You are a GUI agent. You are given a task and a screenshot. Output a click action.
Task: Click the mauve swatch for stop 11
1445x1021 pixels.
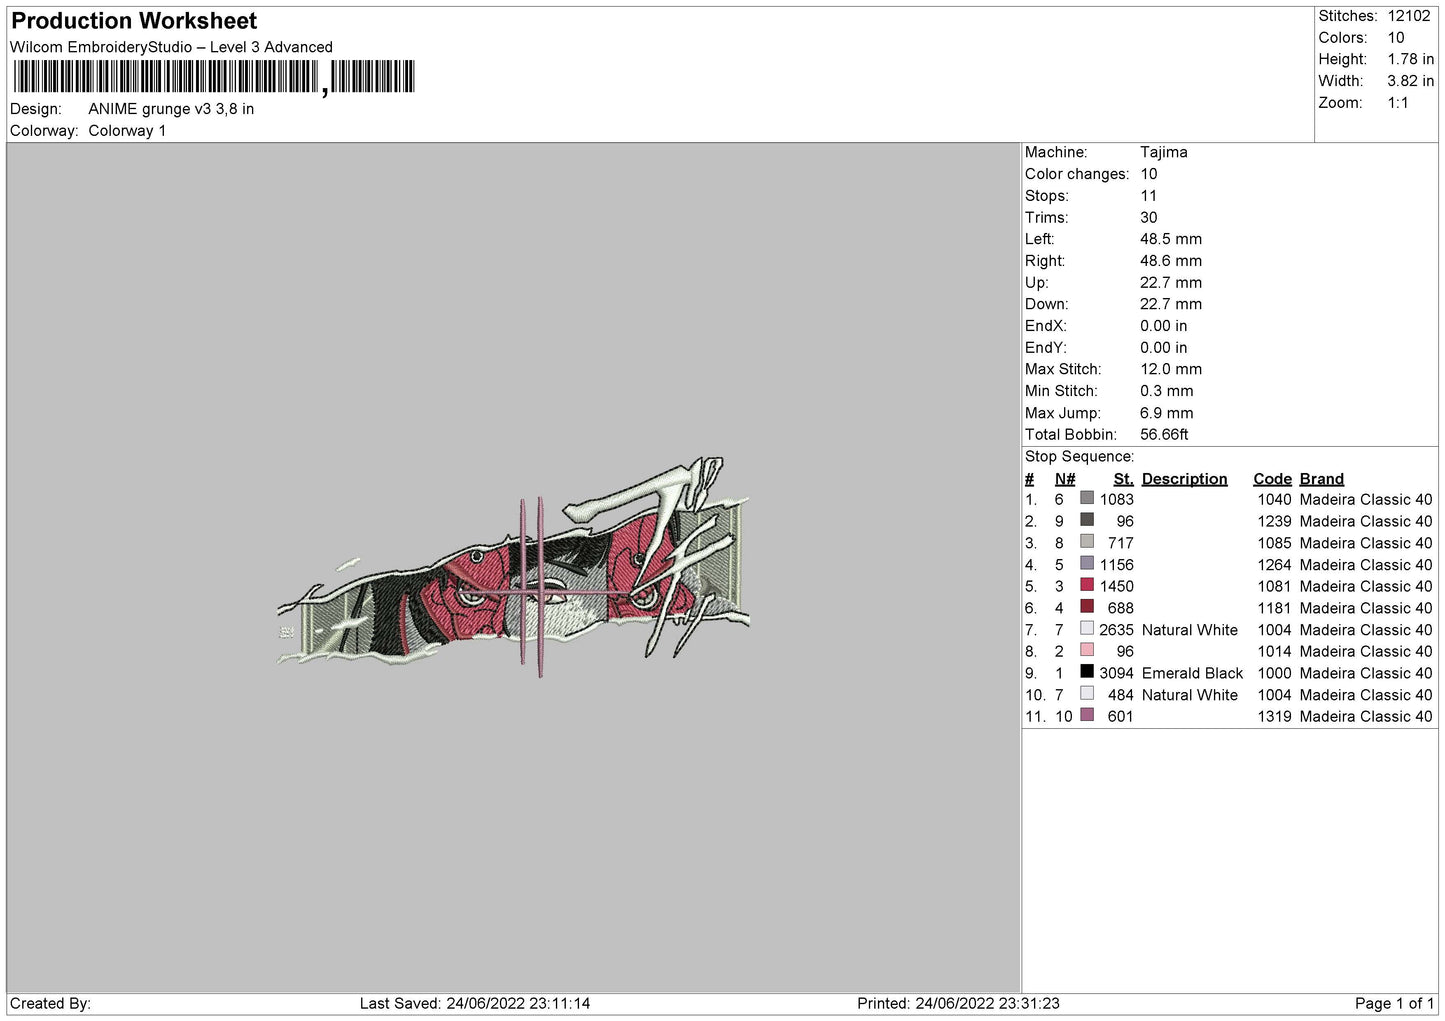click(1087, 715)
